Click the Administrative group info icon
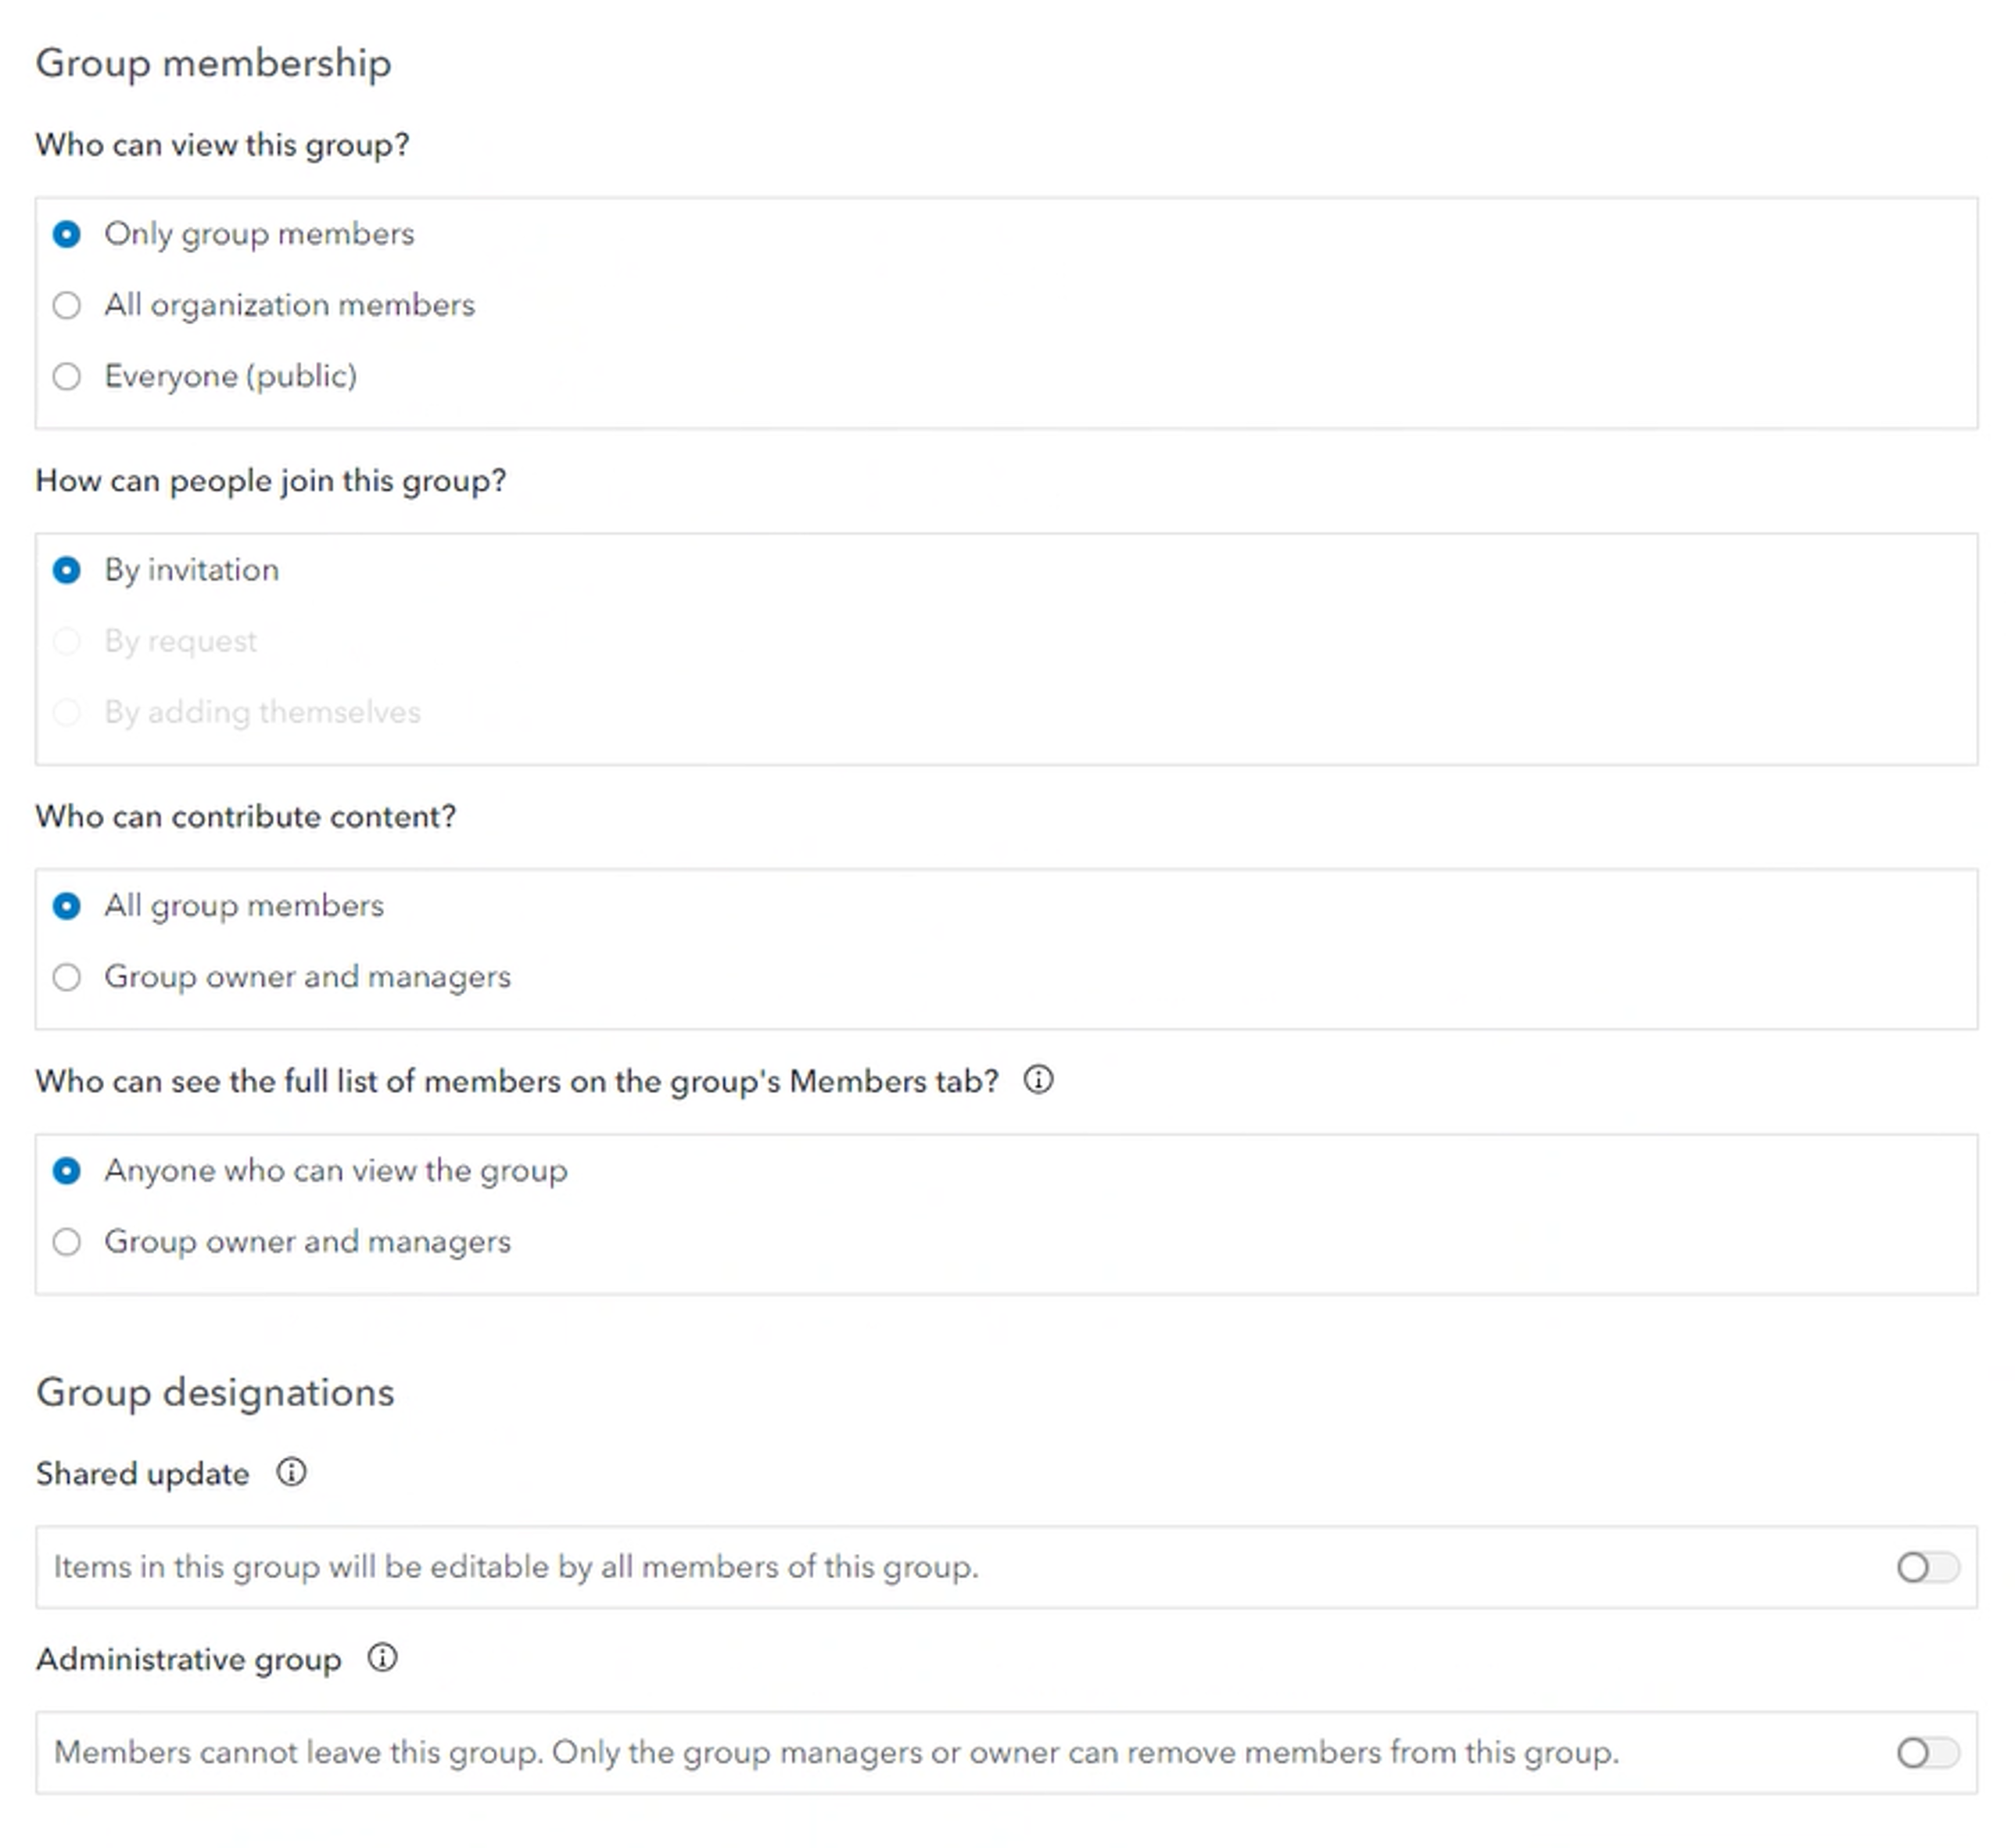Viewport: 2015px width, 1848px height. coord(382,1658)
